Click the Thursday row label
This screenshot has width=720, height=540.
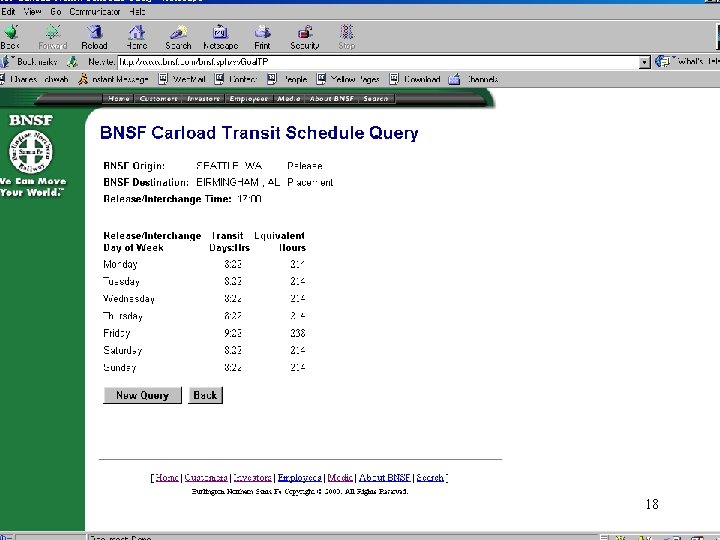(x=123, y=316)
